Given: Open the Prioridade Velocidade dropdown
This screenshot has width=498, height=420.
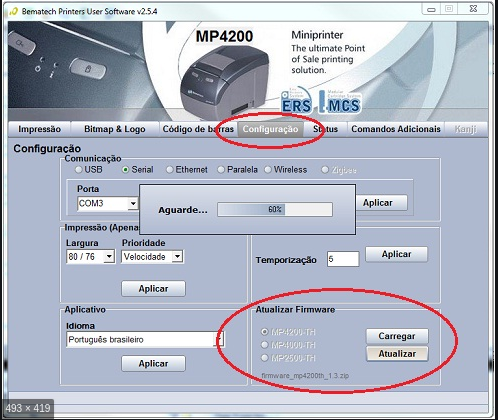Looking at the screenshot, I should 177,256.
